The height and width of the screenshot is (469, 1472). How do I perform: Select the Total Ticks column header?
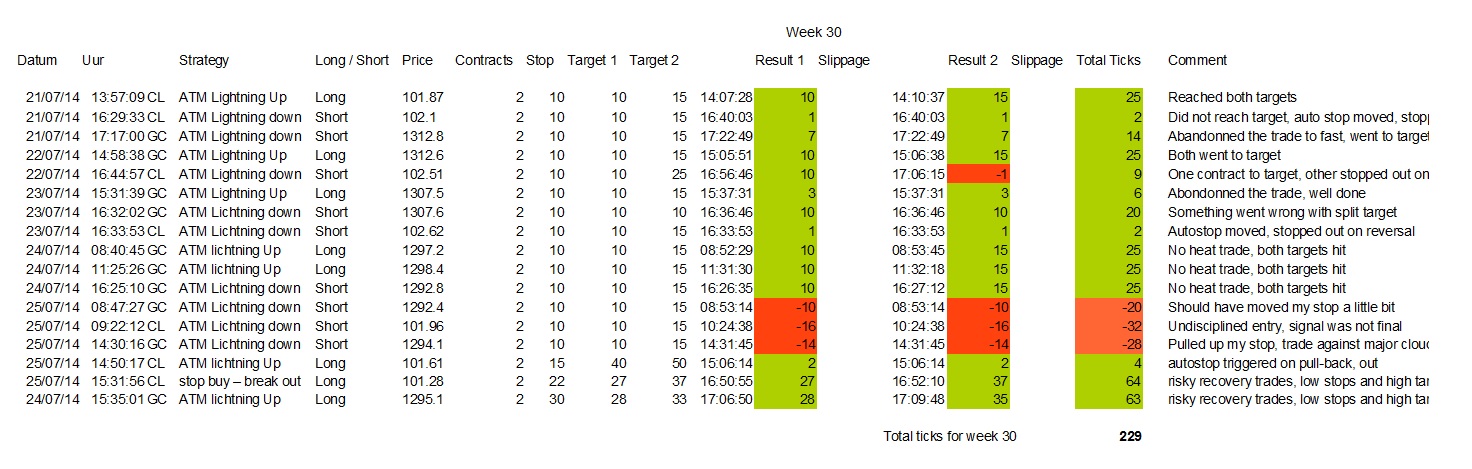pos(1108,60)
